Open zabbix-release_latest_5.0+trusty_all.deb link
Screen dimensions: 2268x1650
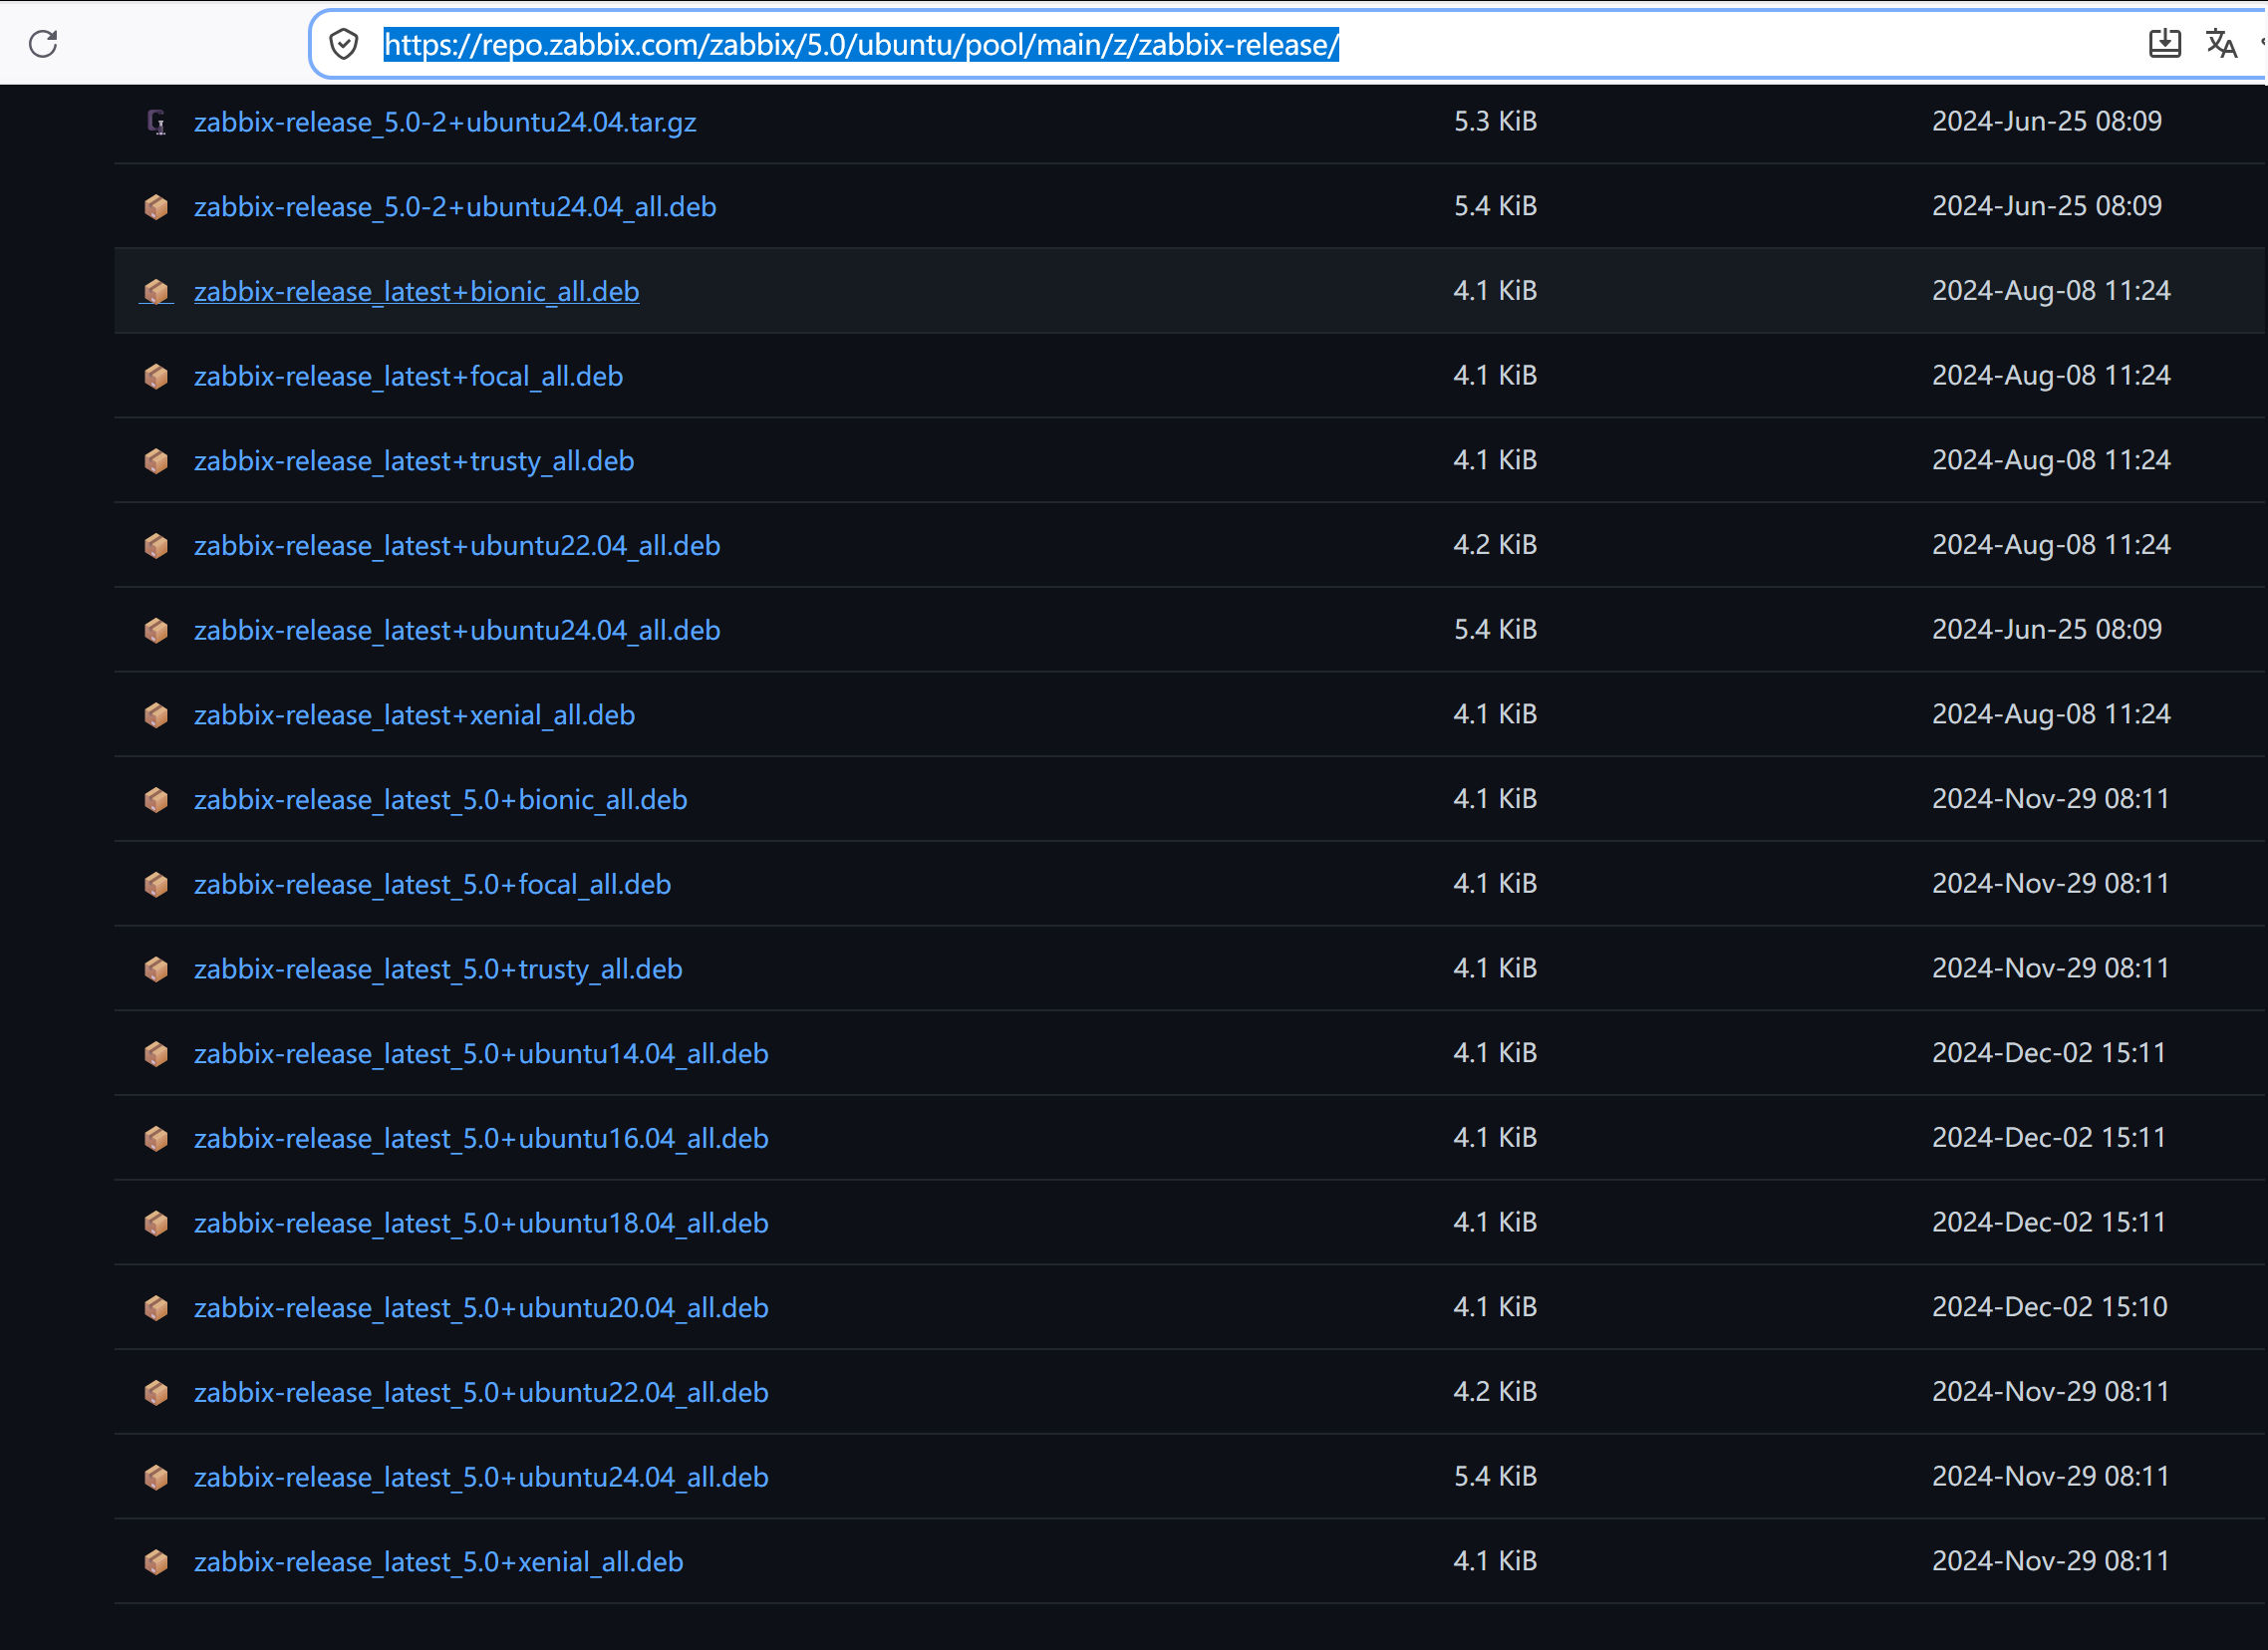tap(438, 969)
